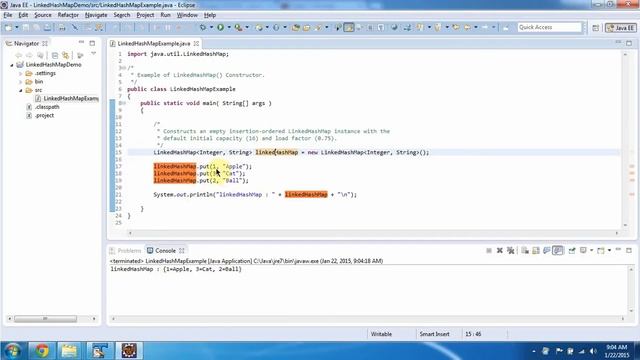Toggle Link with Editor in Navigator
The image size is (640, 360).
pos(66,55)
